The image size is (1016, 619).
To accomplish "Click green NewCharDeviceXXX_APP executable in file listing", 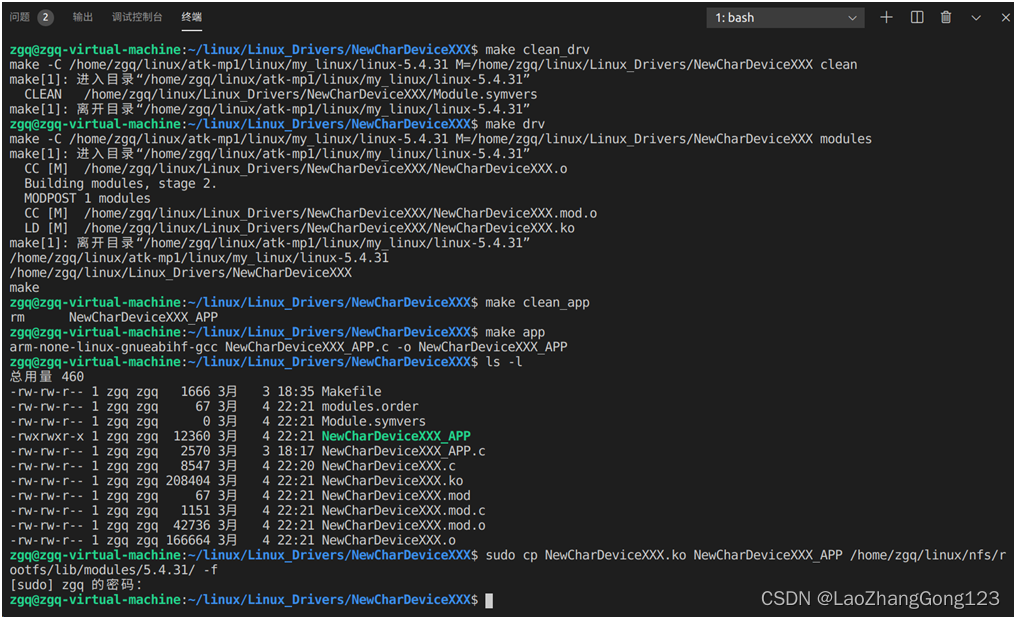I will click(x=395, y=436).
